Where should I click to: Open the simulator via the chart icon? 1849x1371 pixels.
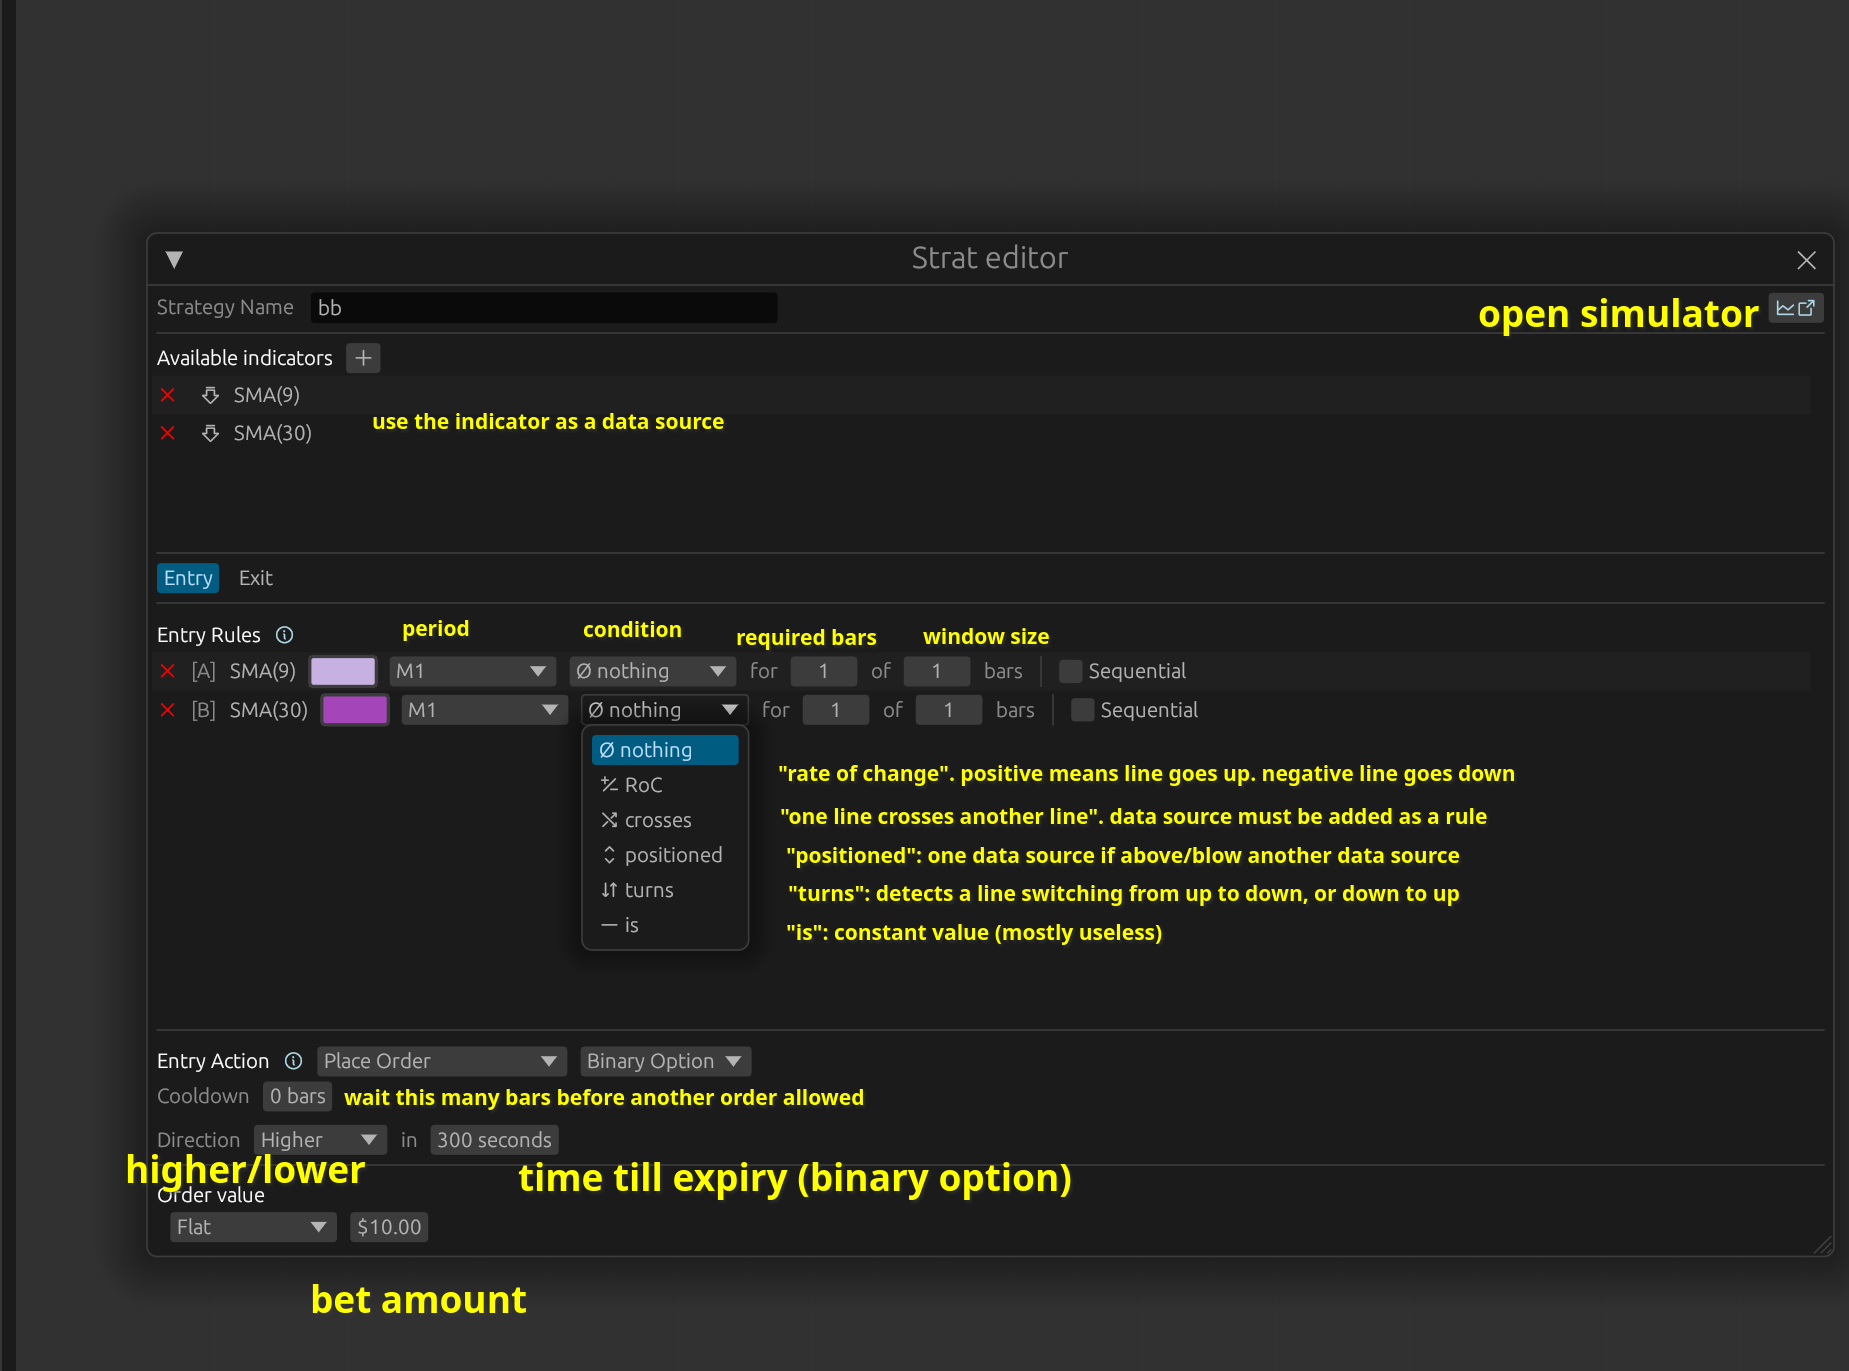click(1795, 309)
